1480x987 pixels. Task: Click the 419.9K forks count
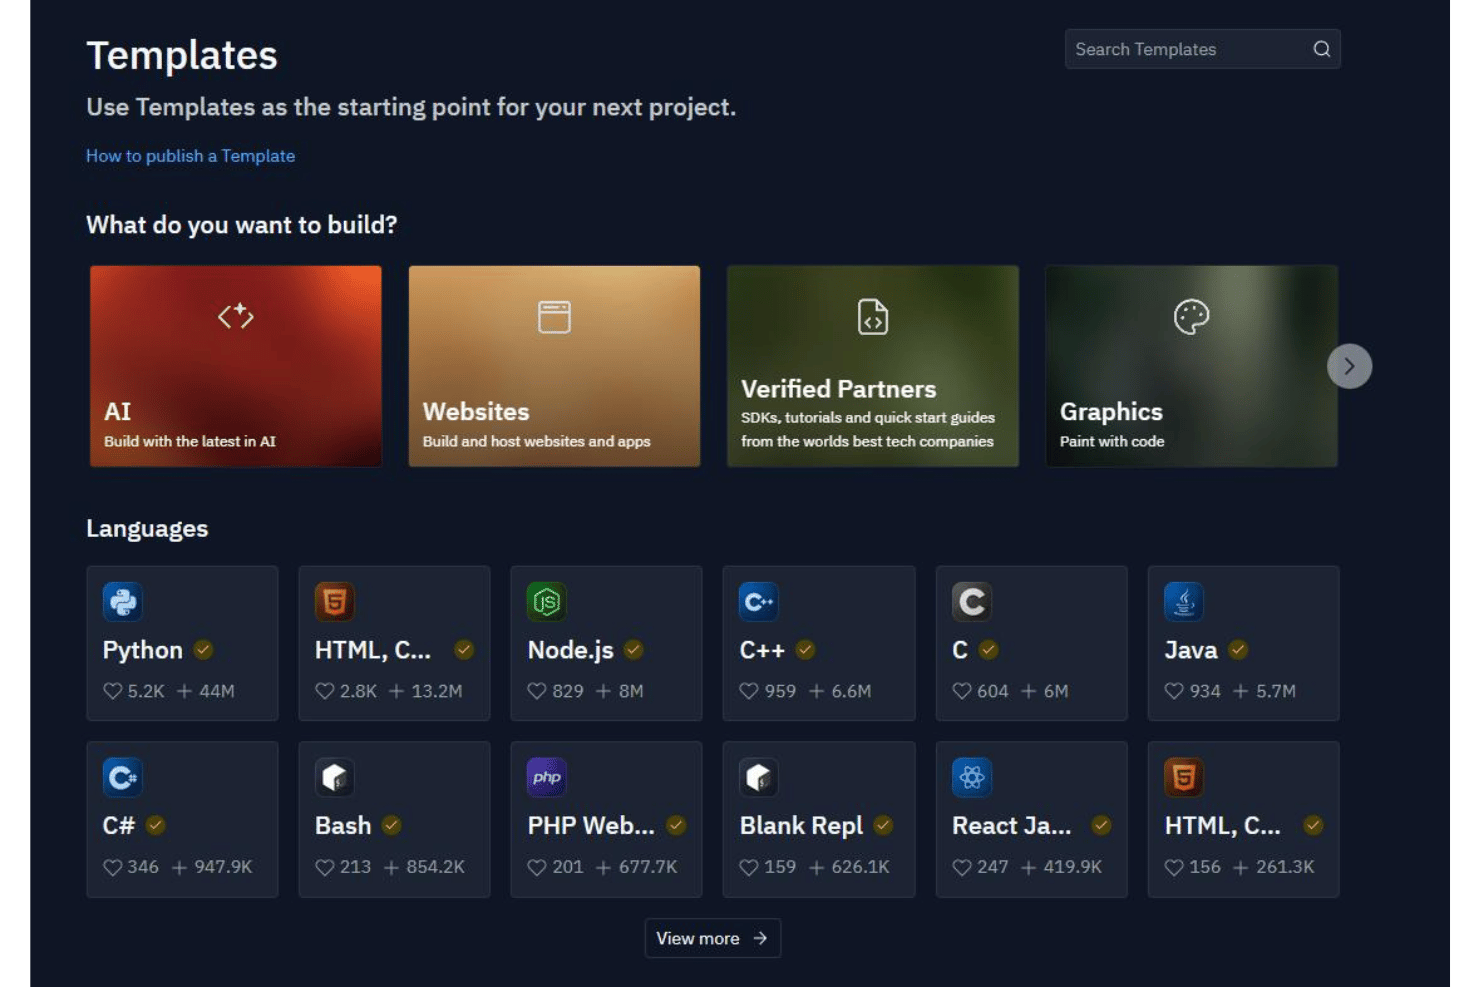pos(1072,867)
